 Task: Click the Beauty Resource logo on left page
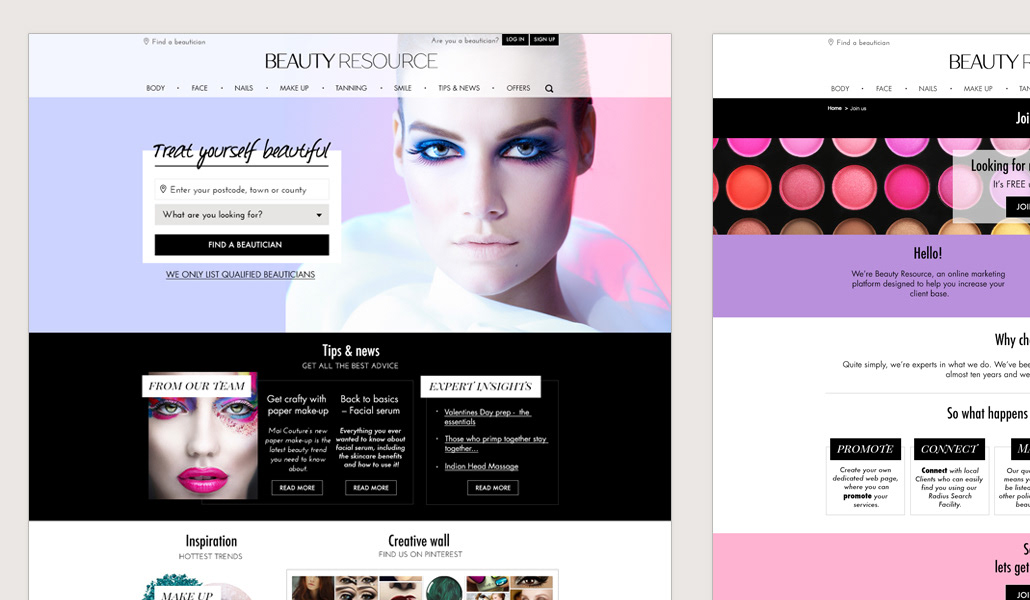click(351, 61)
